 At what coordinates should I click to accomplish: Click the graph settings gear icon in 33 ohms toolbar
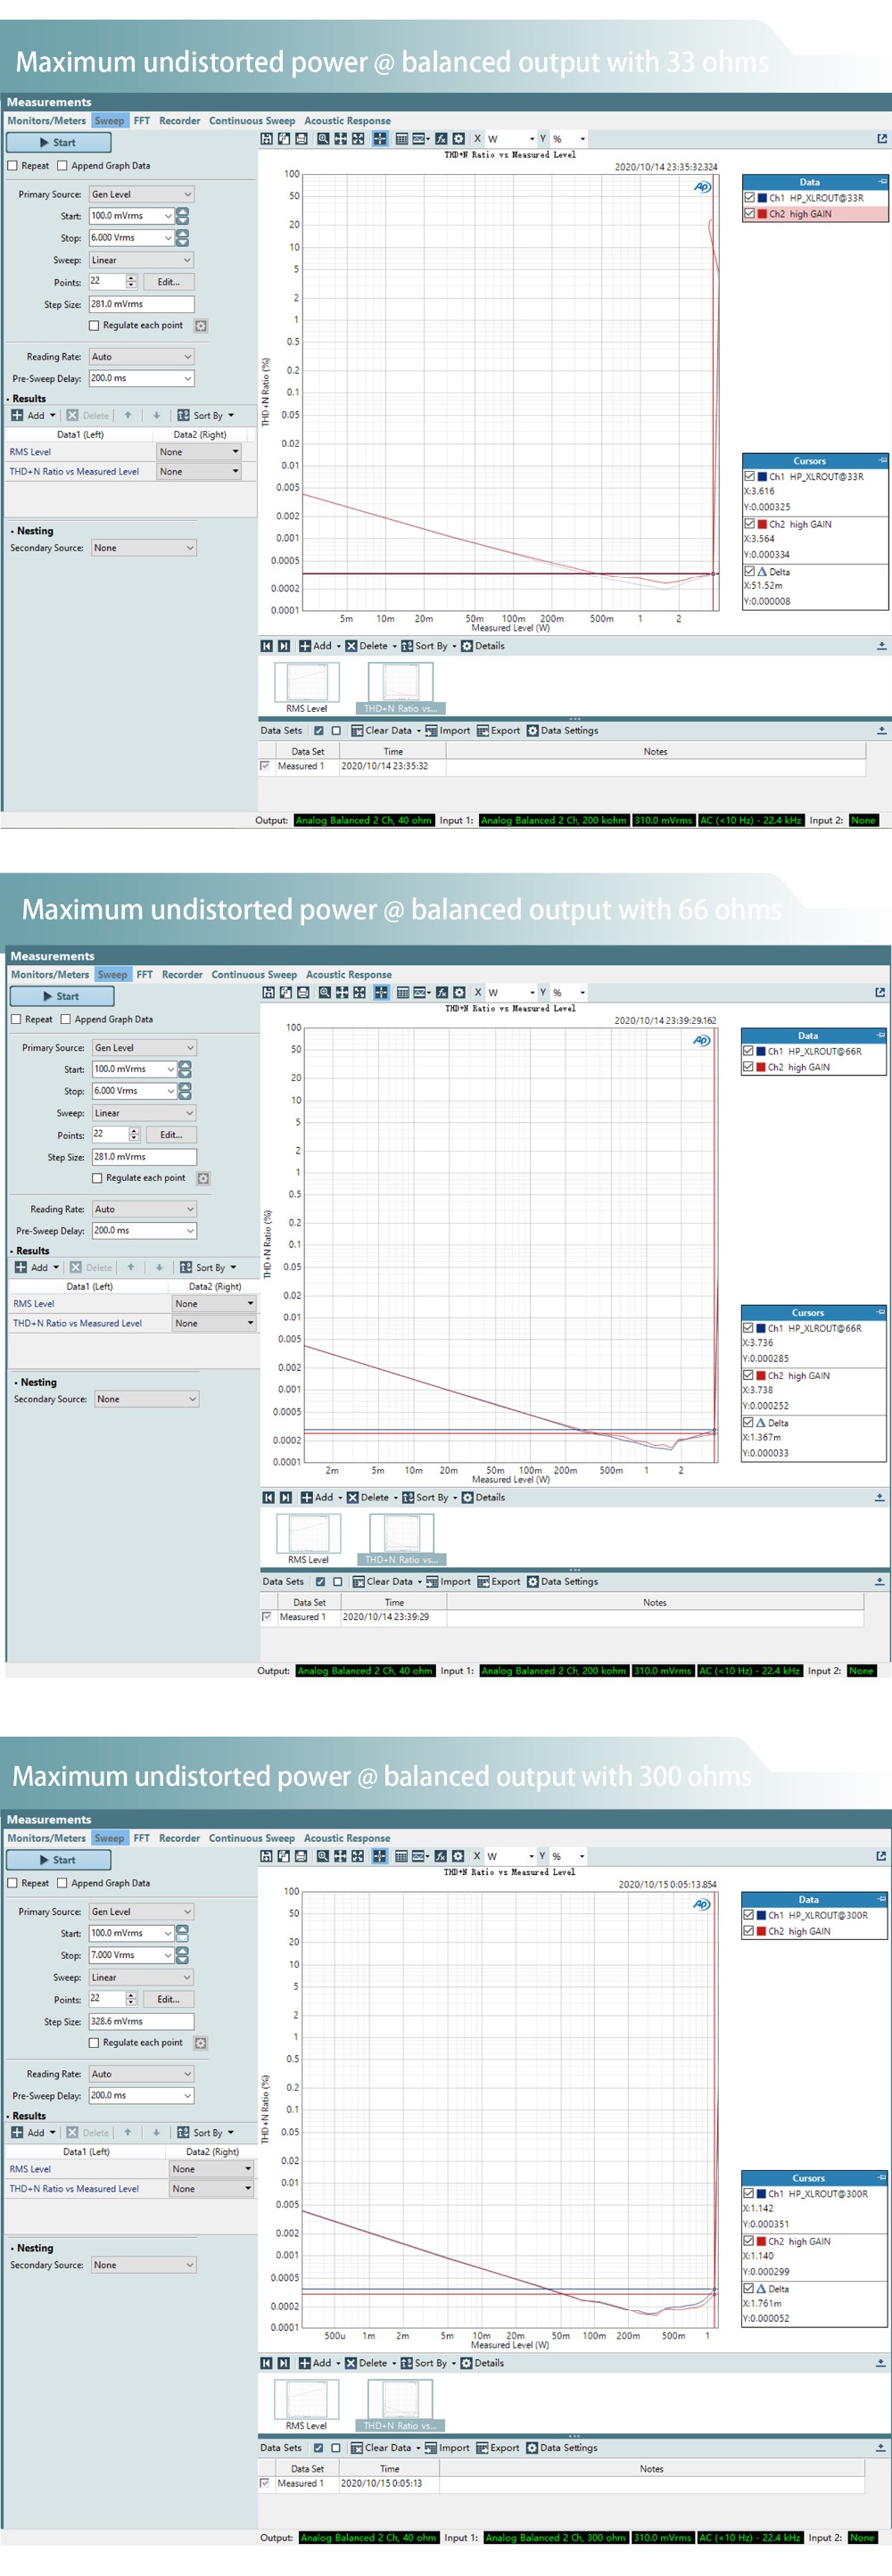(x=458, y=139)
